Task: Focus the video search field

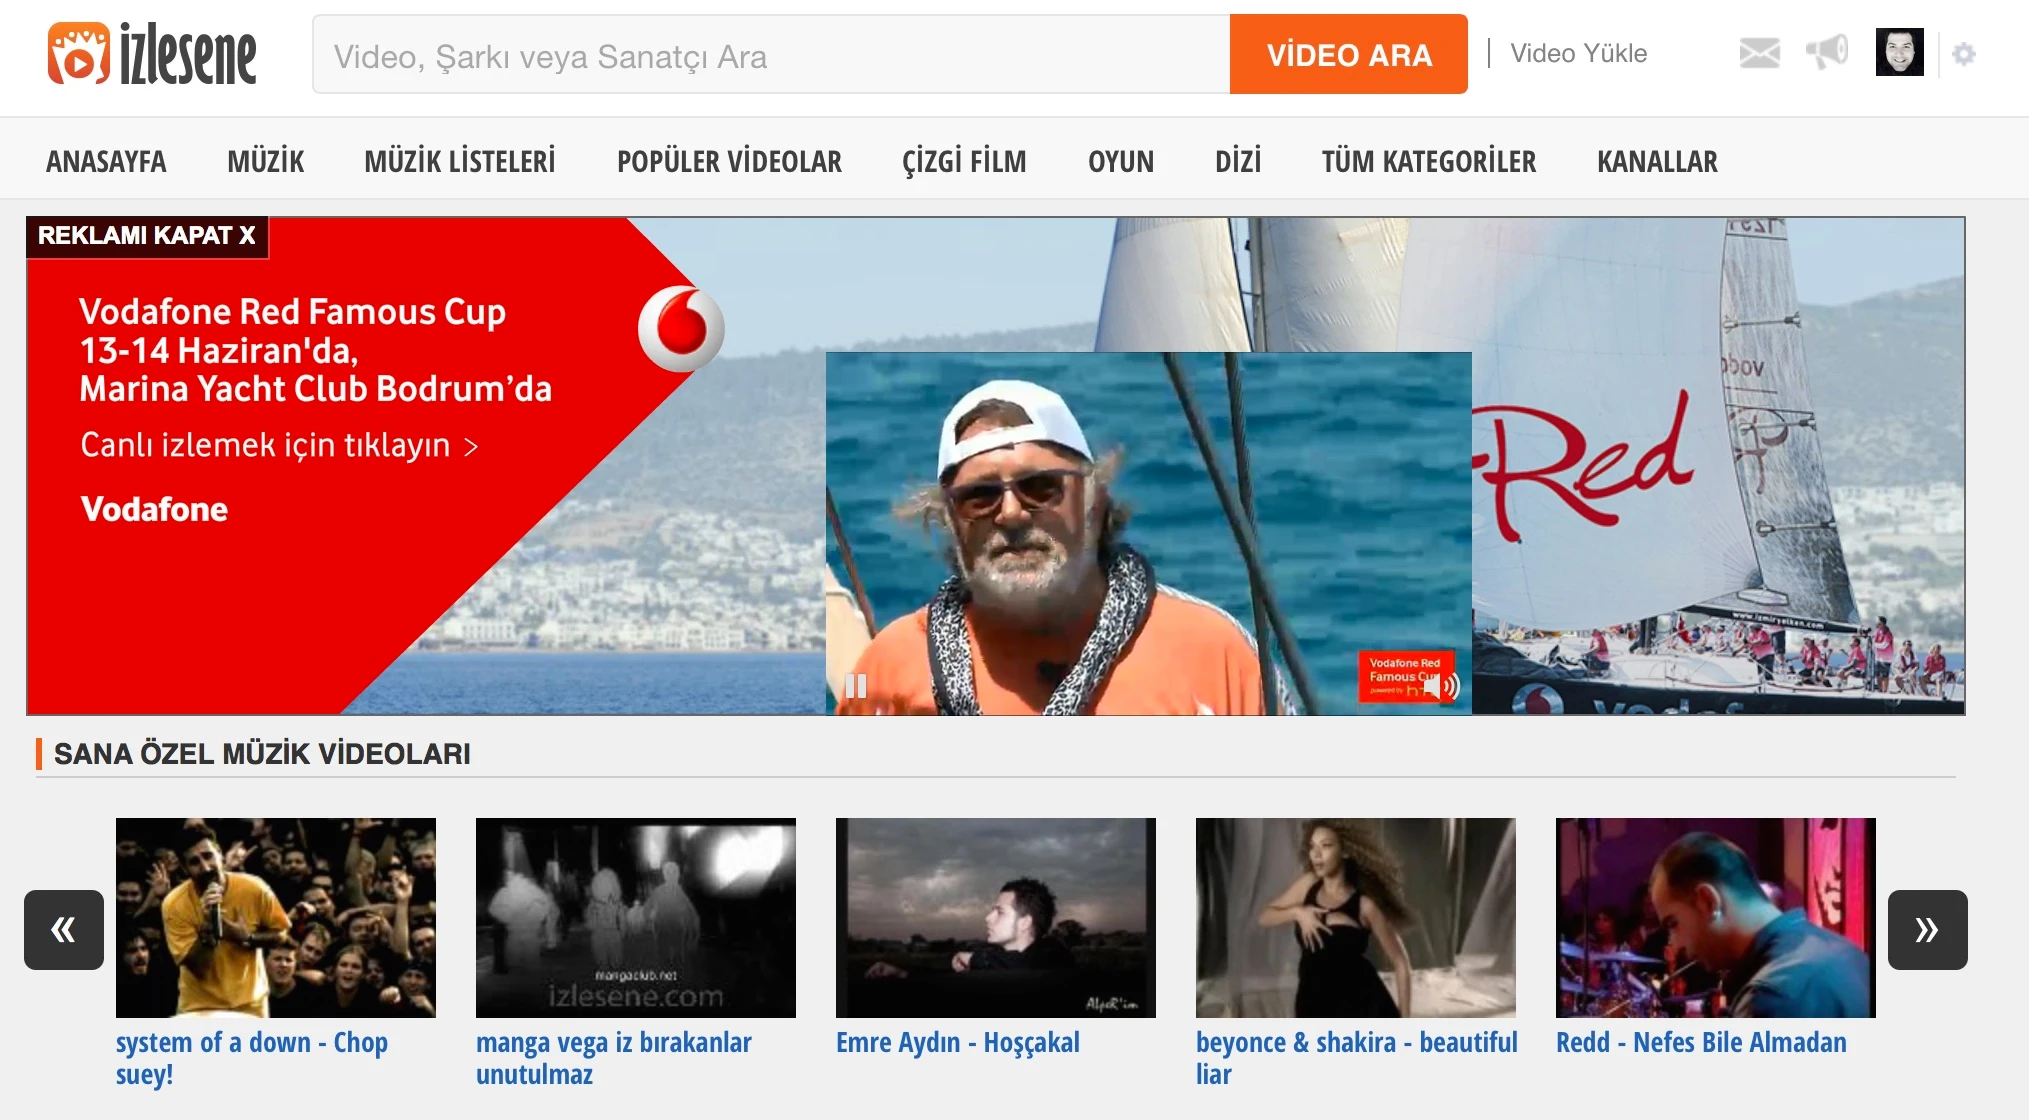Action: click(x=771, y=55)
